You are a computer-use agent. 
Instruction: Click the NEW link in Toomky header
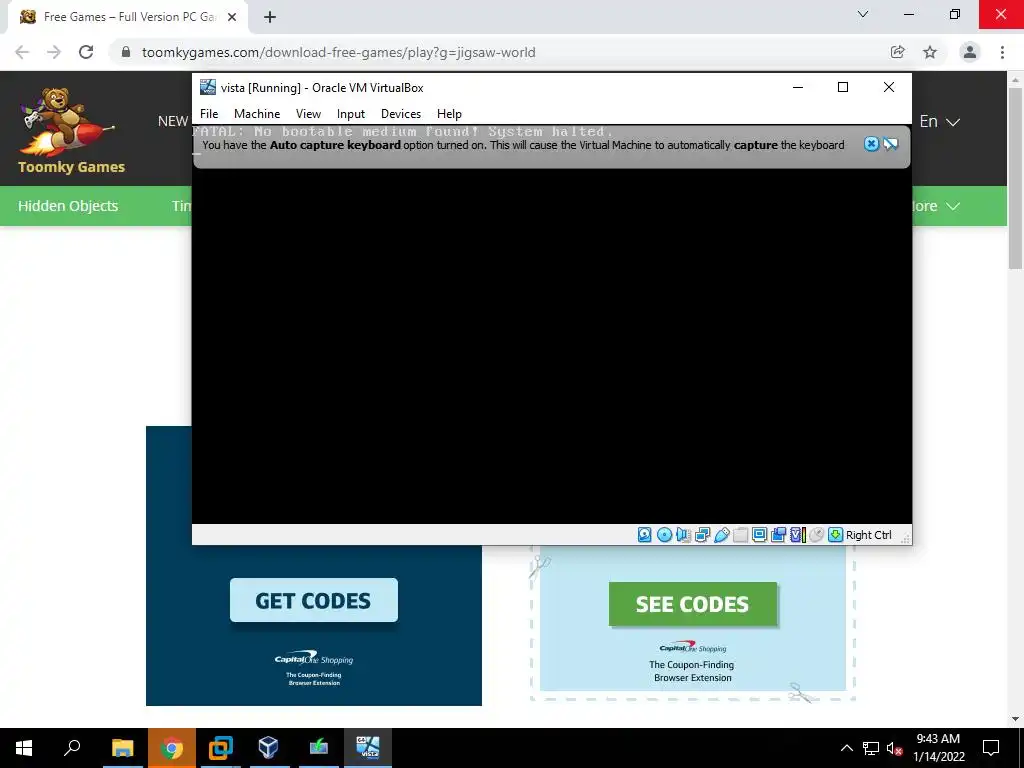click(x=173, y=121)
